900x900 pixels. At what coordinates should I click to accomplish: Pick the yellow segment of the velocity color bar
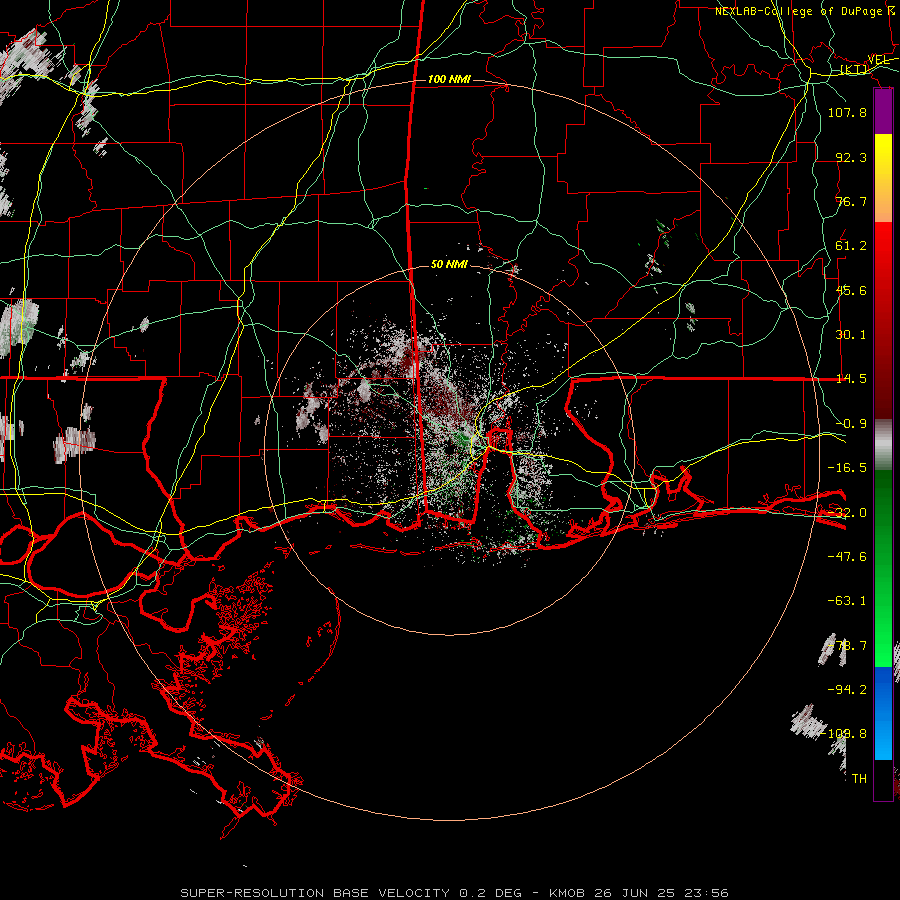883,178
